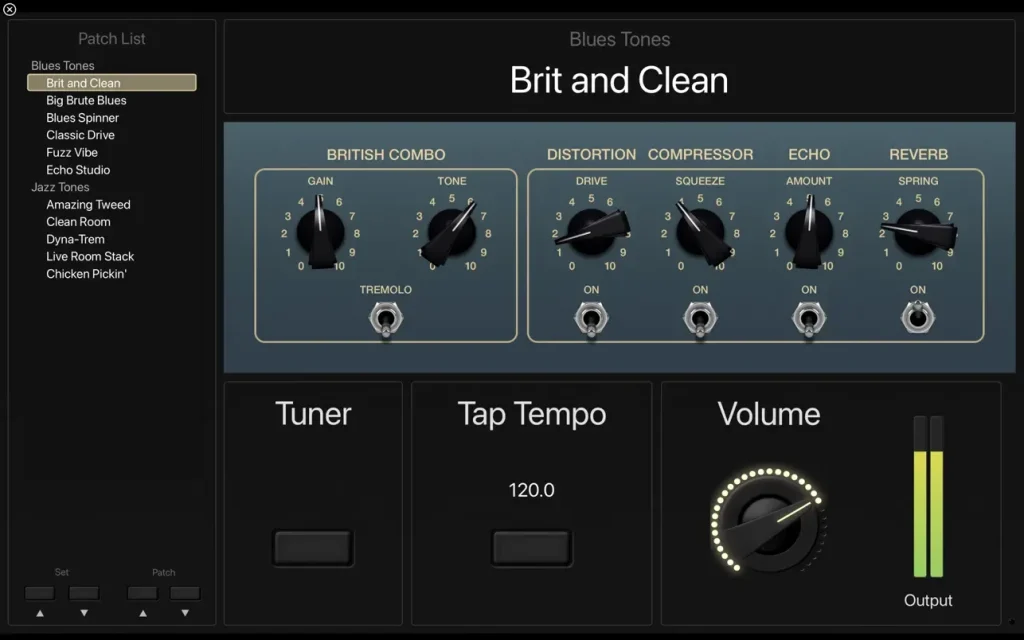Select the Chicken Pickin' patch
This screenshot has height=640, width=1024.
click(86, 274)
